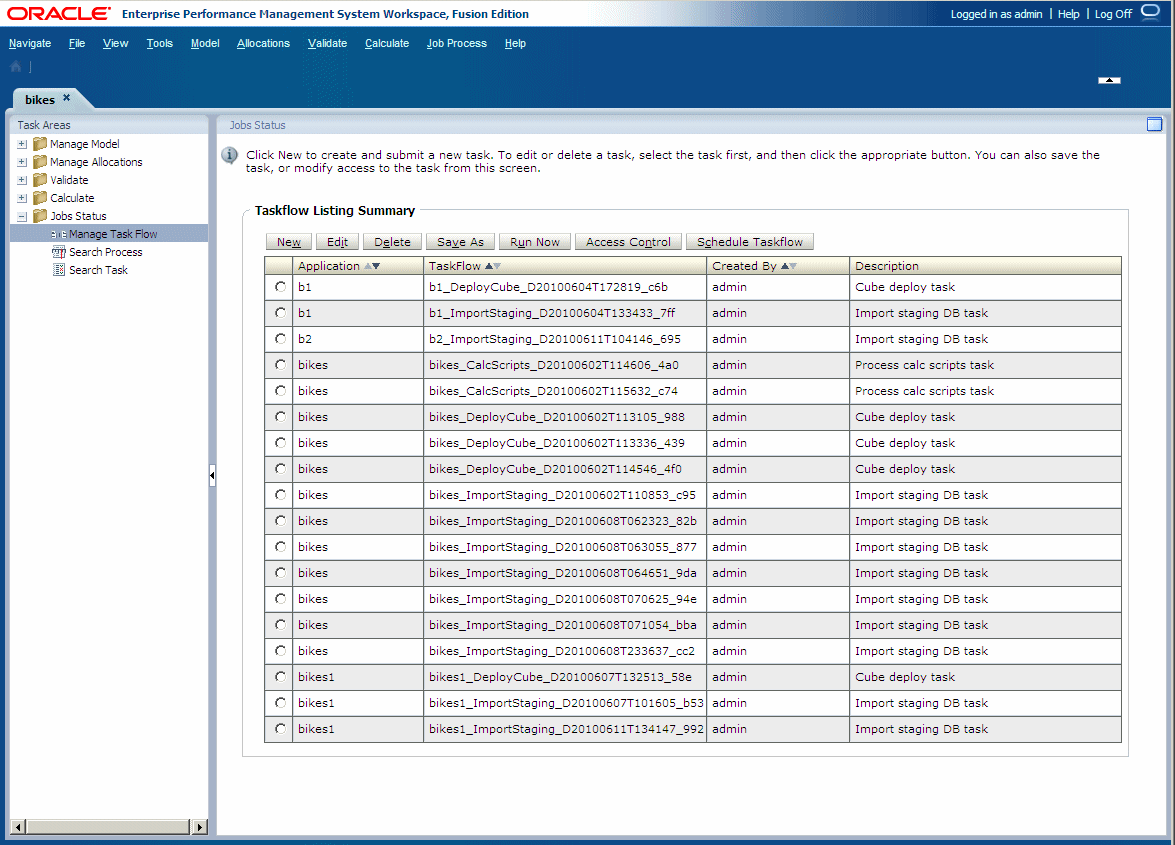The image size is (1175, 845).
Task: Click the Log Off link
Action: (1112, 13)
